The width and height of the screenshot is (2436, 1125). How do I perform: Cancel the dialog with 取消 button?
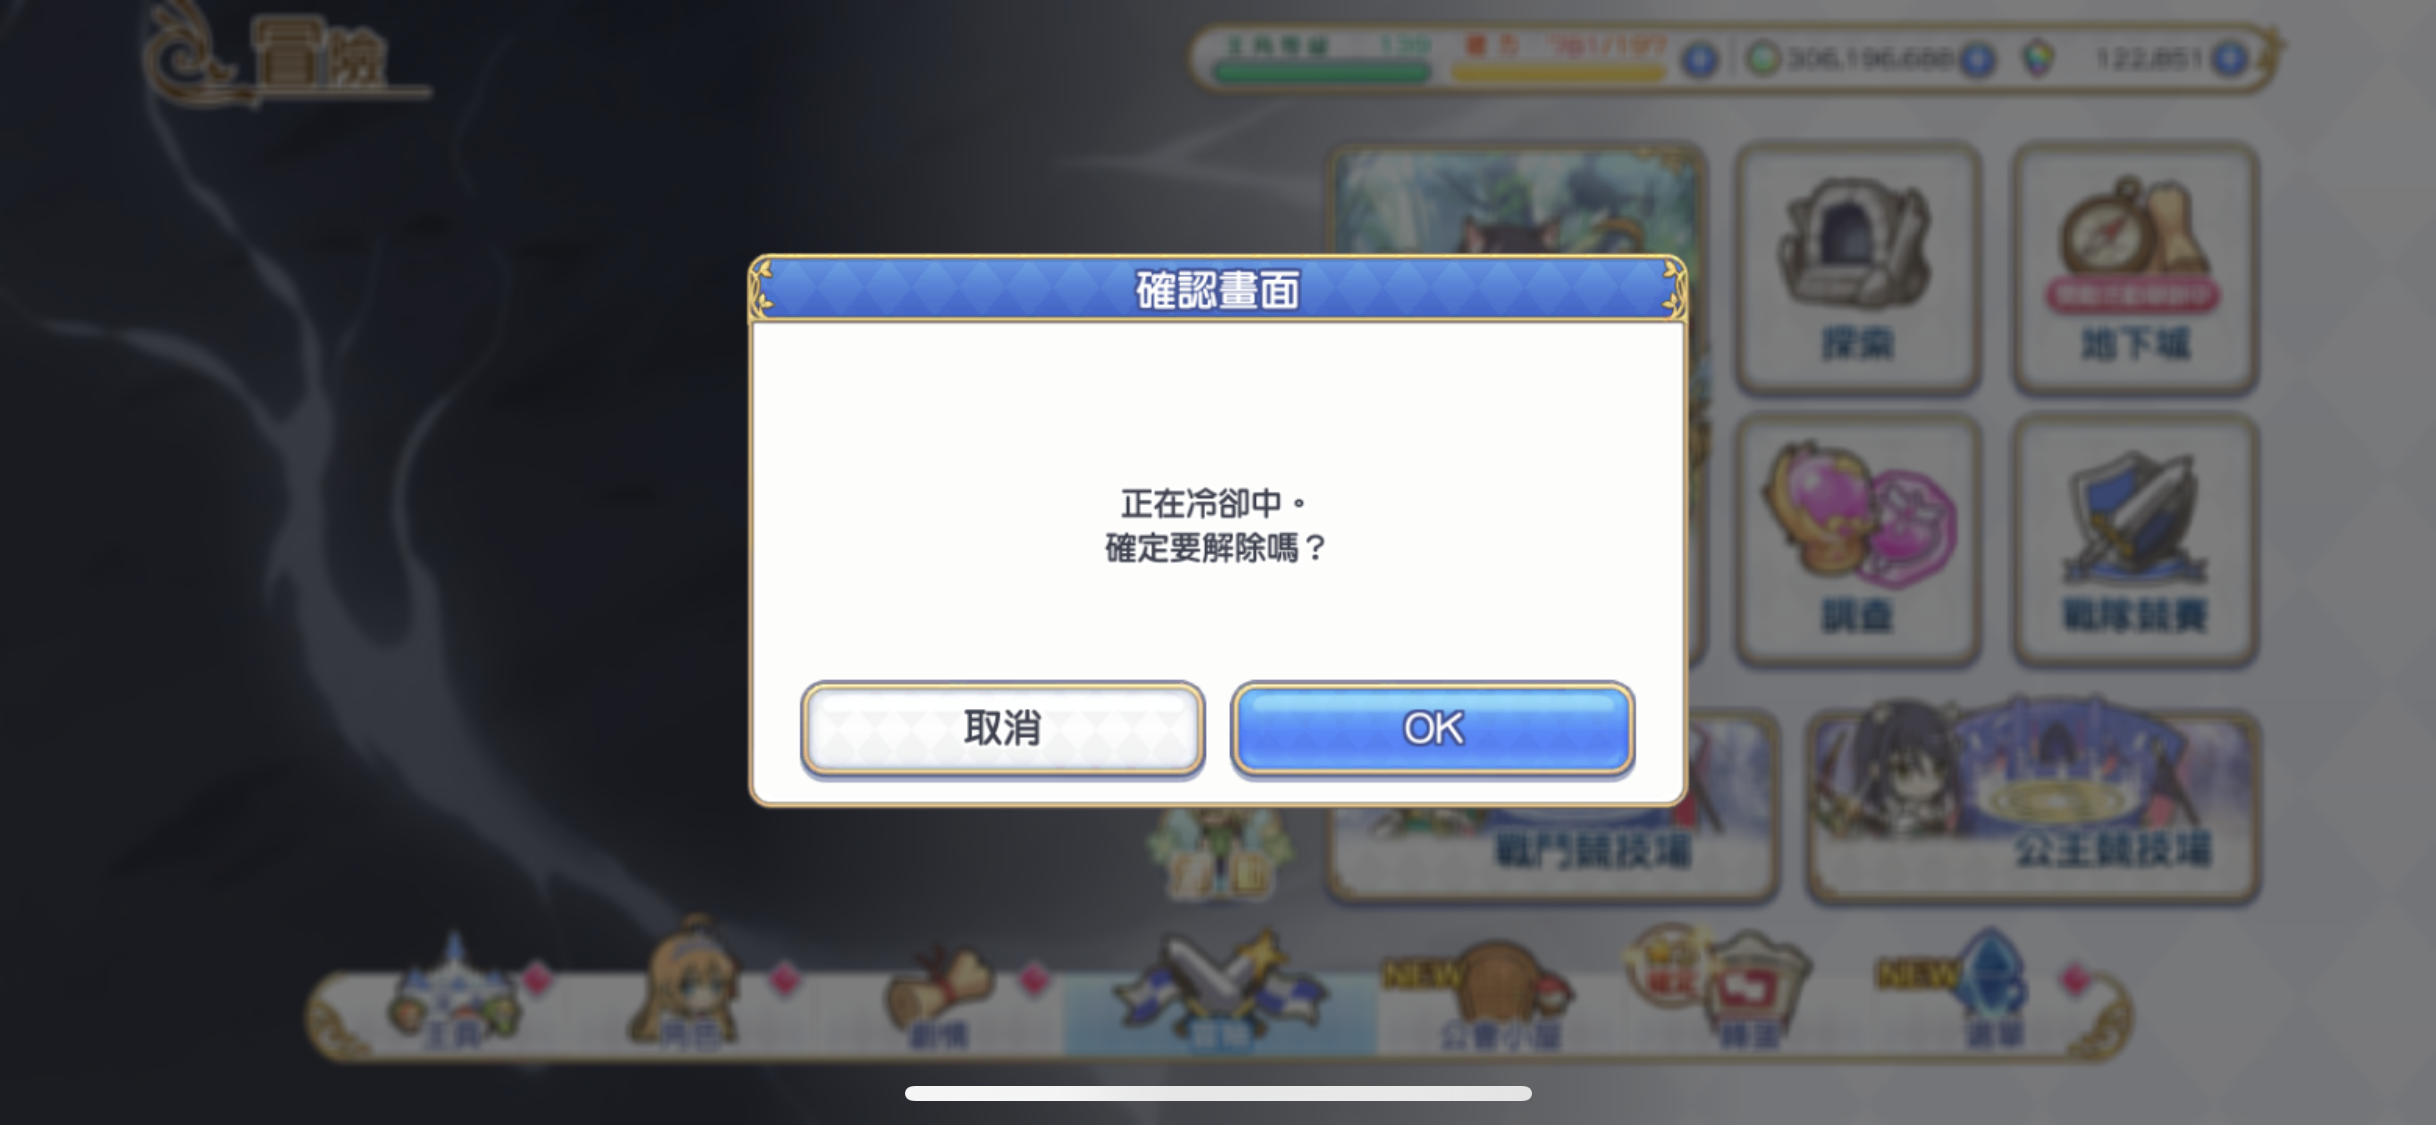[x=1002, y=728]
